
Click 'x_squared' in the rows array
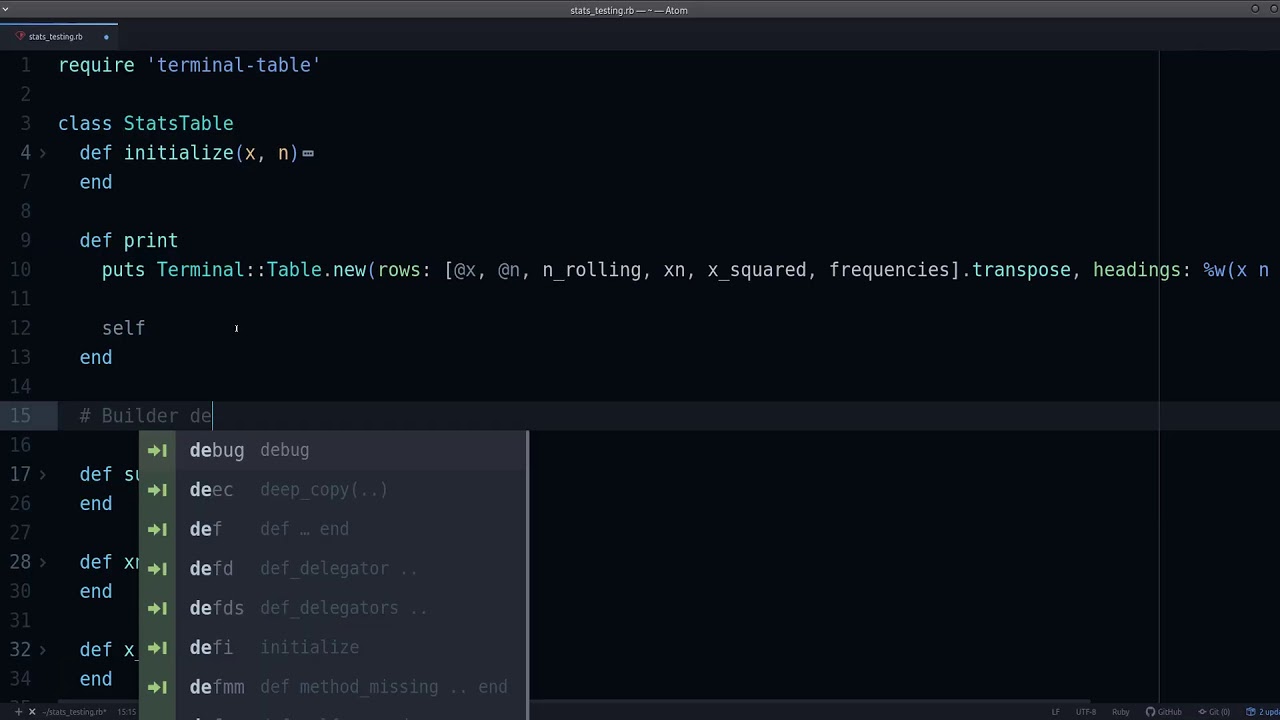tap(756, 270)
